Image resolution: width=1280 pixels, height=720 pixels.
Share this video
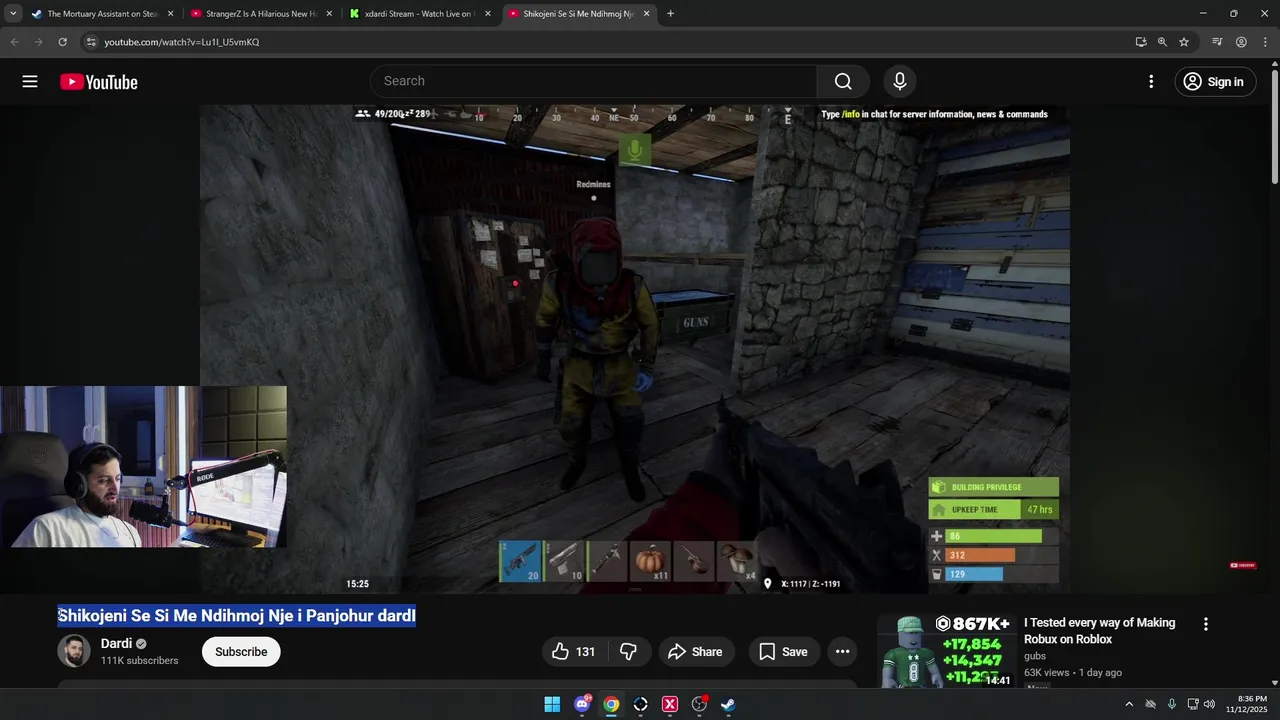point(695,652)
